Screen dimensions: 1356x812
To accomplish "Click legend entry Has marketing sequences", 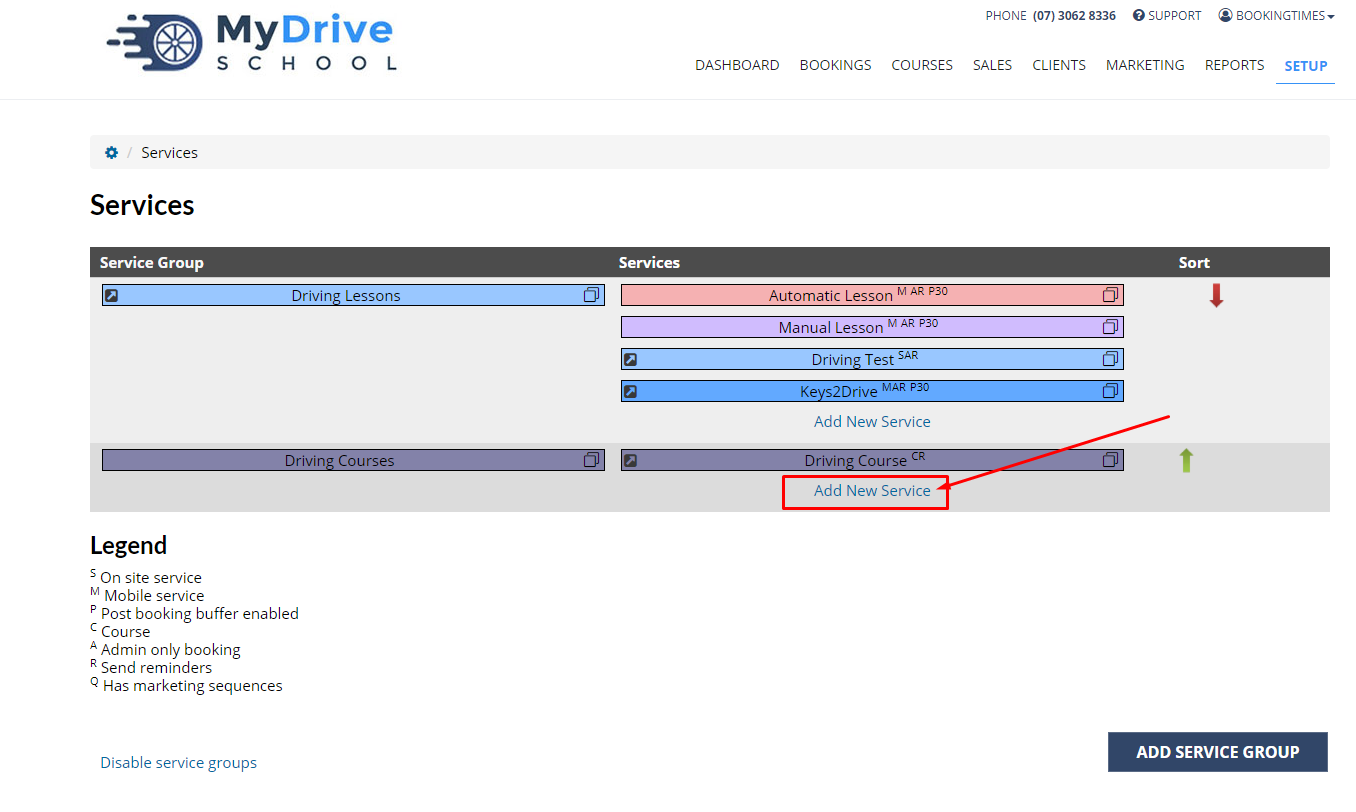I will click(186, 686).
